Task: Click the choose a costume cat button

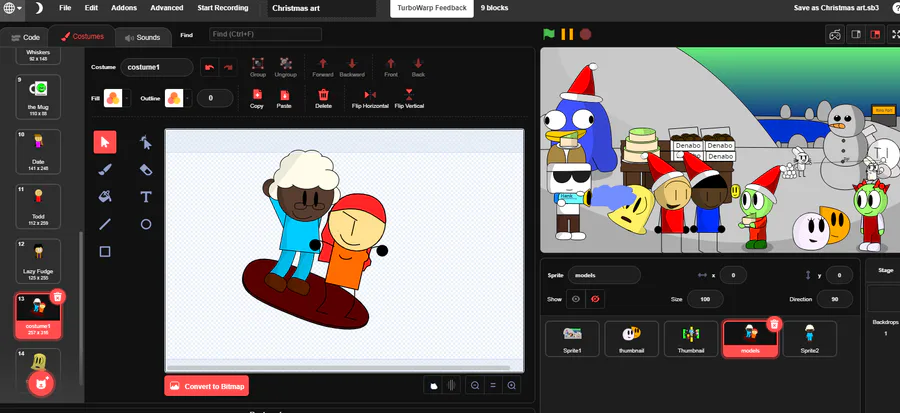Action: (41, 383)
